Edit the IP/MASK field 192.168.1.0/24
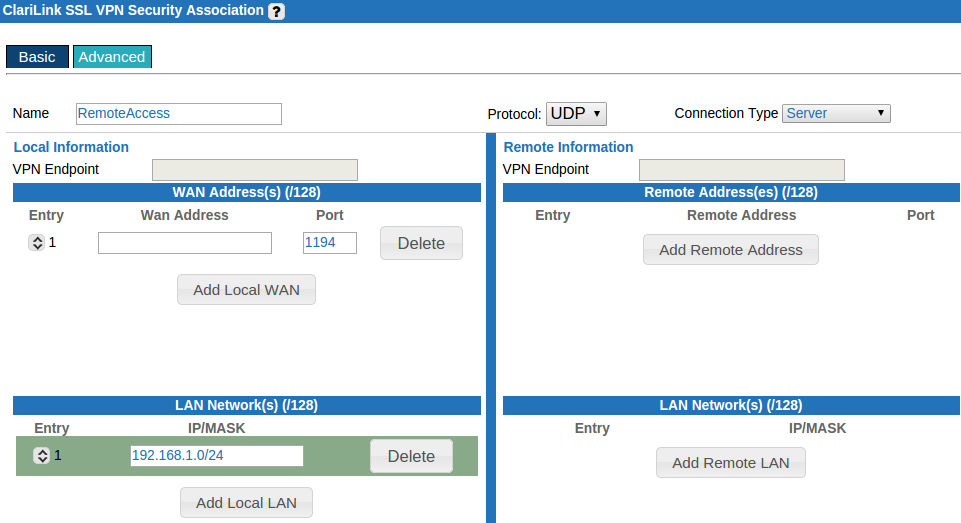The image size is (961, 523). pos(217,456)
